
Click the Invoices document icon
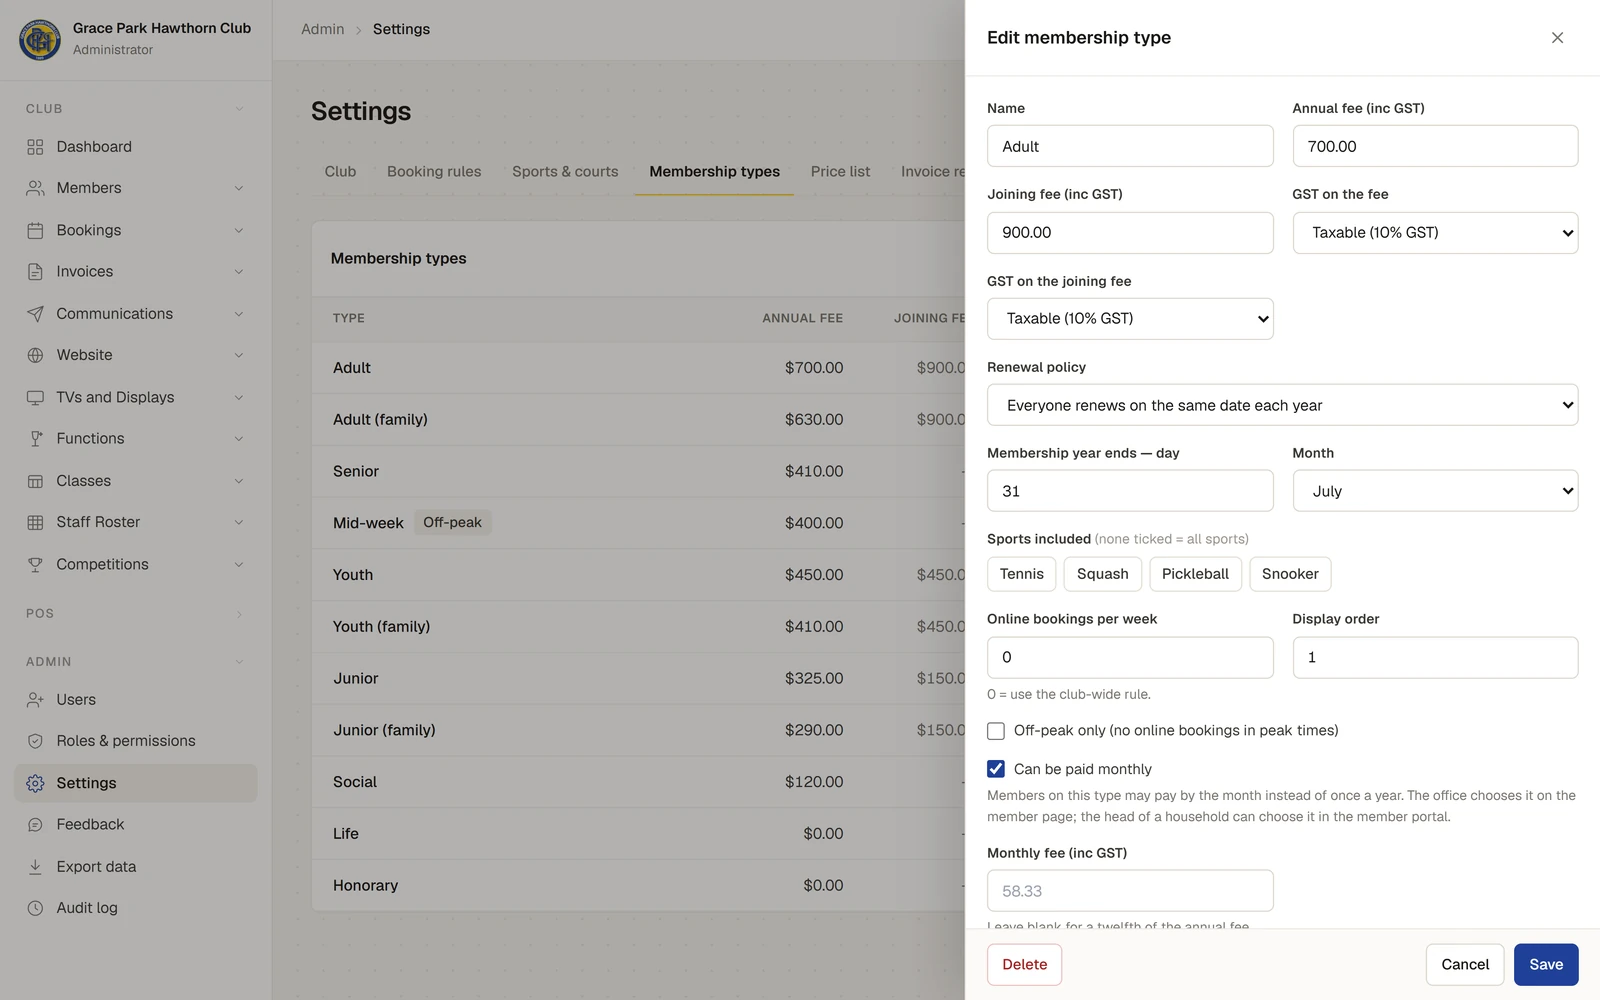[35, 272]
